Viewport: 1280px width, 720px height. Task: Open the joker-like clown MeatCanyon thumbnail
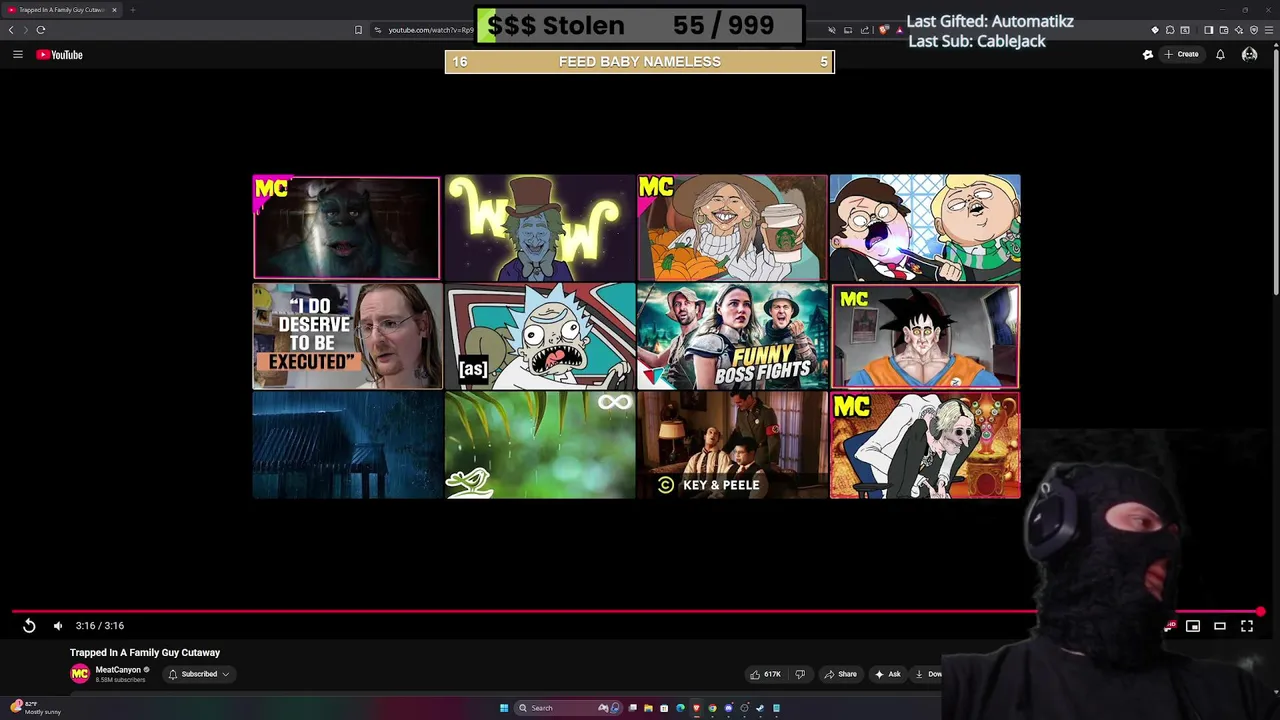pos(925,445)
